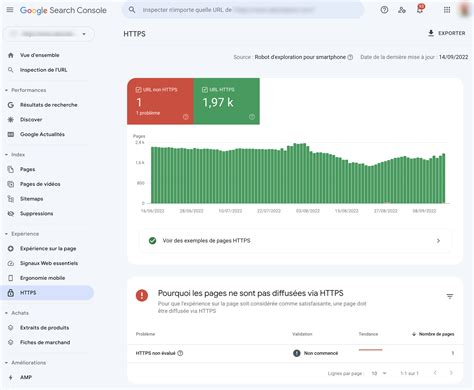Screen dimensions: 474x390
Task: Click the Tendance sparkline for HTTPS non évalué
Action: click(x=370, y=350)
